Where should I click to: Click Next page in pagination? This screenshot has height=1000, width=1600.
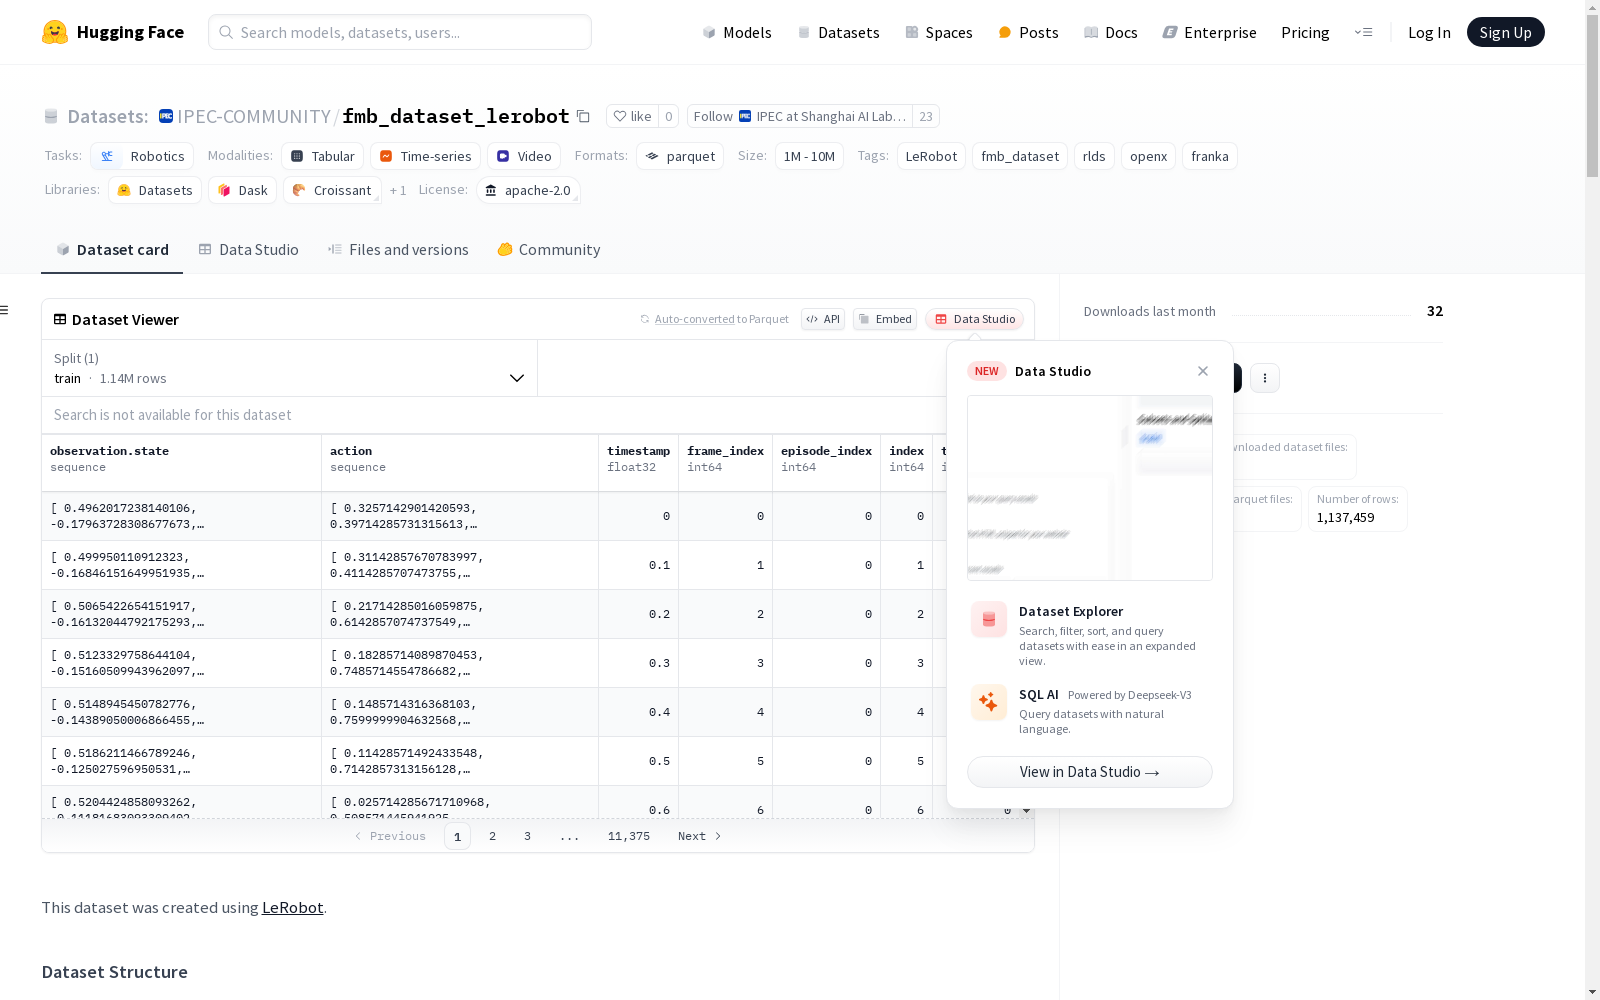[700, 836]
